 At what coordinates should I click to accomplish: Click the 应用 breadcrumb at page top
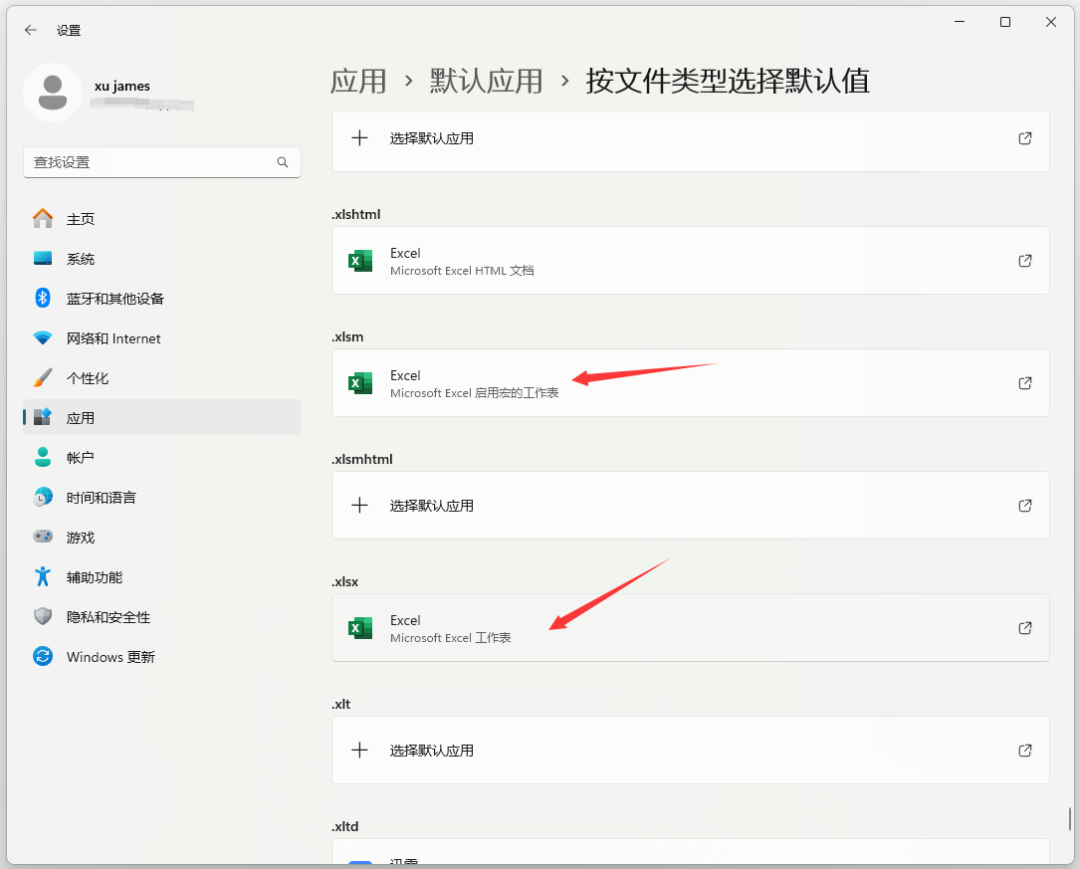(358, 81)
